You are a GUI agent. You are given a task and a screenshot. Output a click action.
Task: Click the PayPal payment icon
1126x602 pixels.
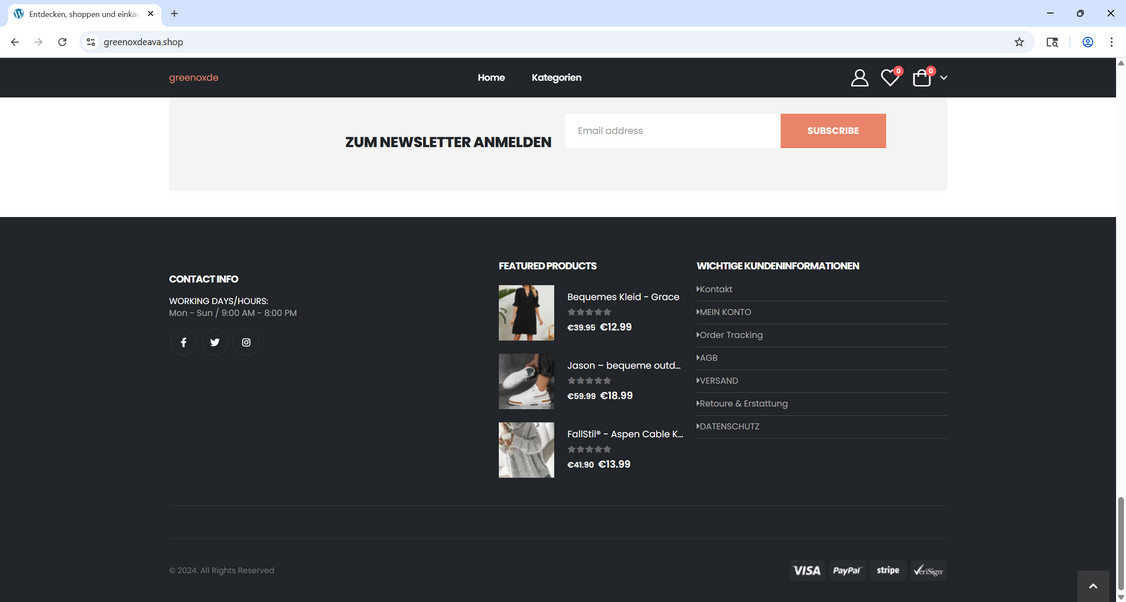847,570
